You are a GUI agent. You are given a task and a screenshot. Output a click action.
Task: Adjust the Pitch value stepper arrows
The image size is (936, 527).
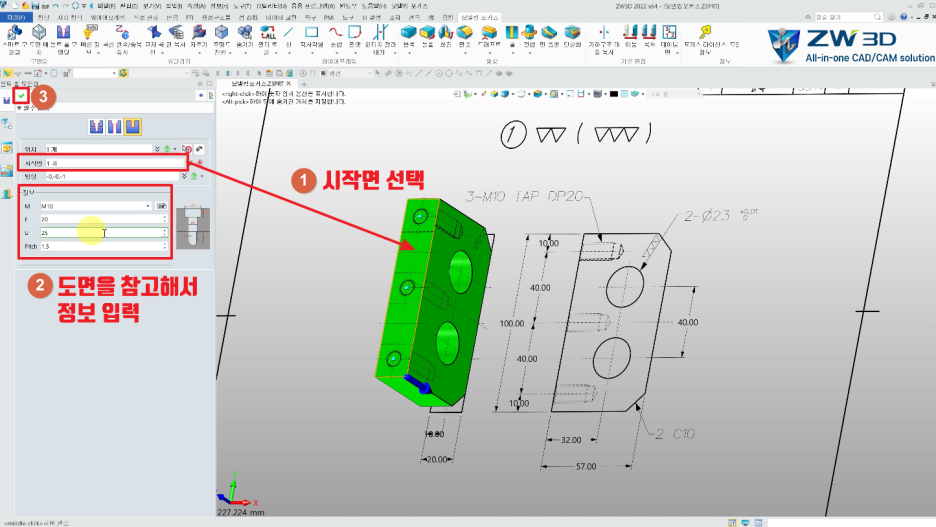(x=165, y=246)
